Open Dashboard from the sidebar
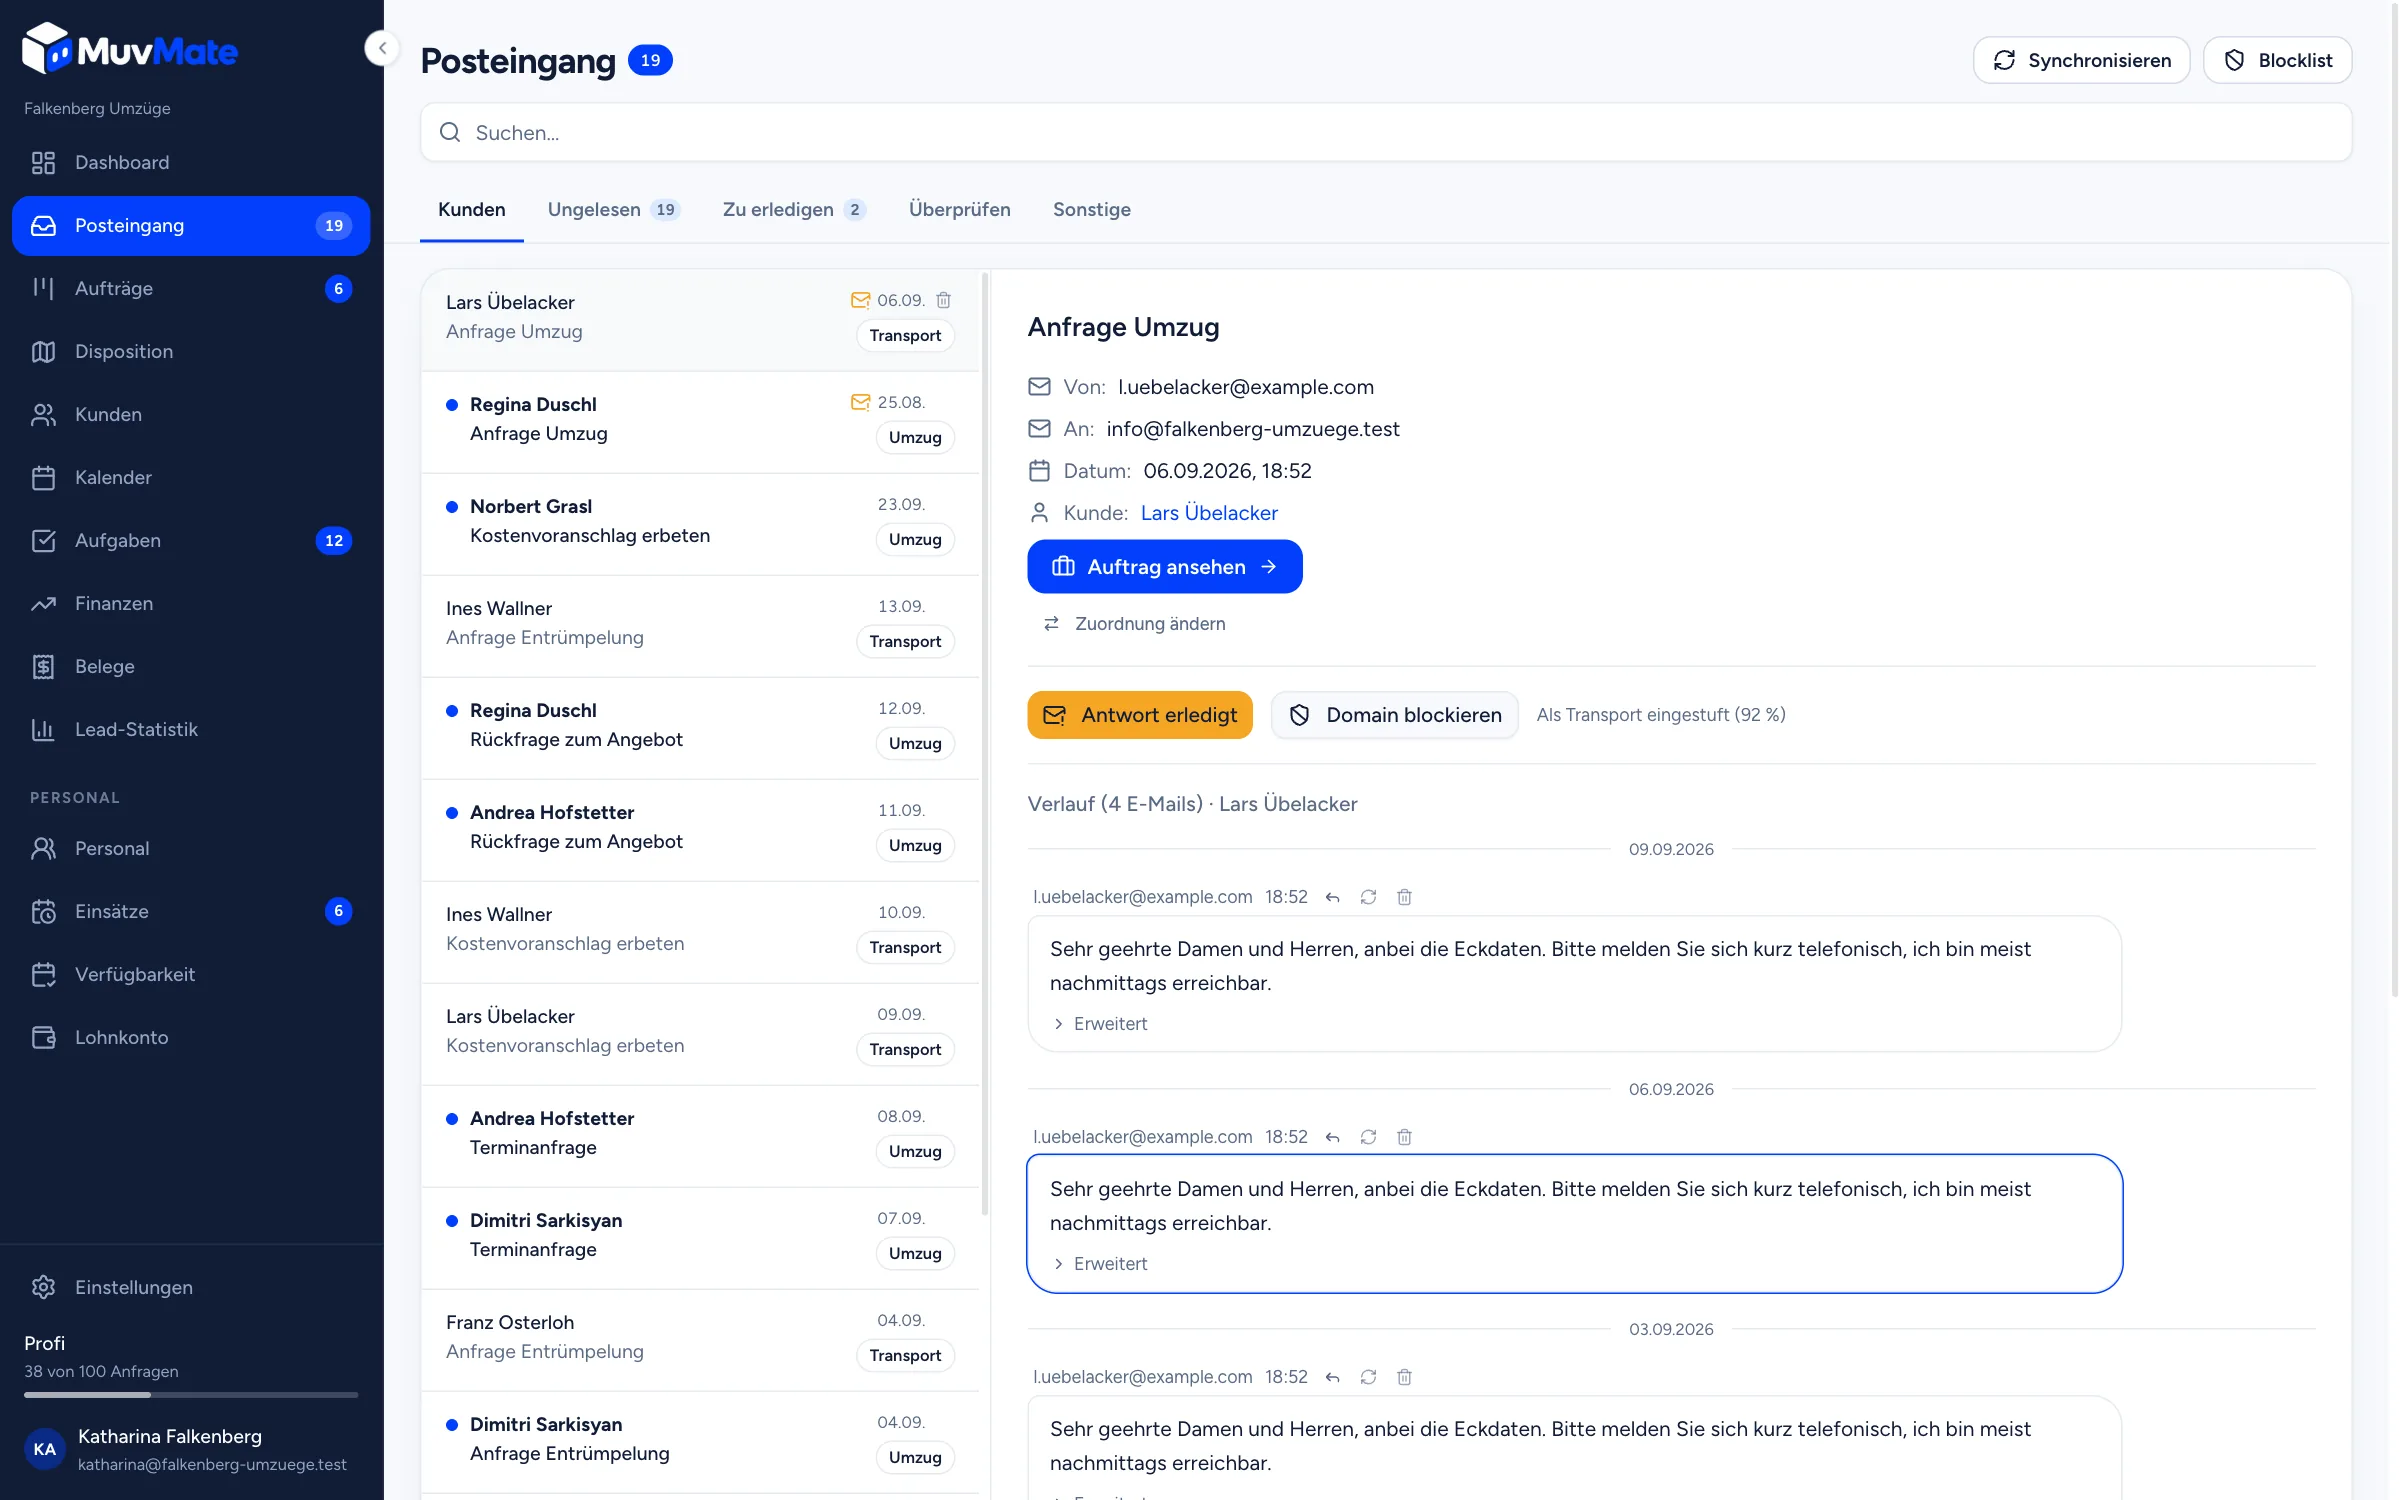This screenshot has width=2400, height=1500. 191,162
